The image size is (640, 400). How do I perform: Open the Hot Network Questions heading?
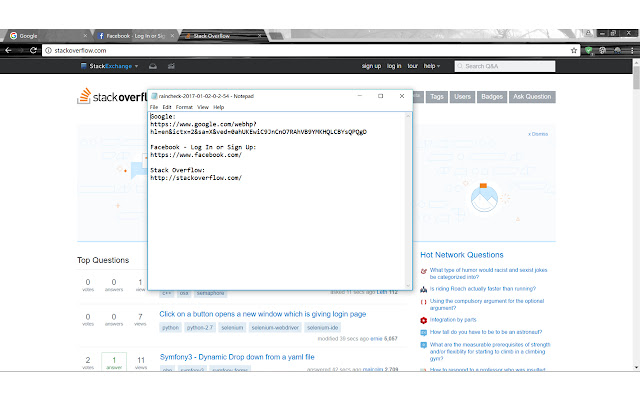click(x=462, y=255)
